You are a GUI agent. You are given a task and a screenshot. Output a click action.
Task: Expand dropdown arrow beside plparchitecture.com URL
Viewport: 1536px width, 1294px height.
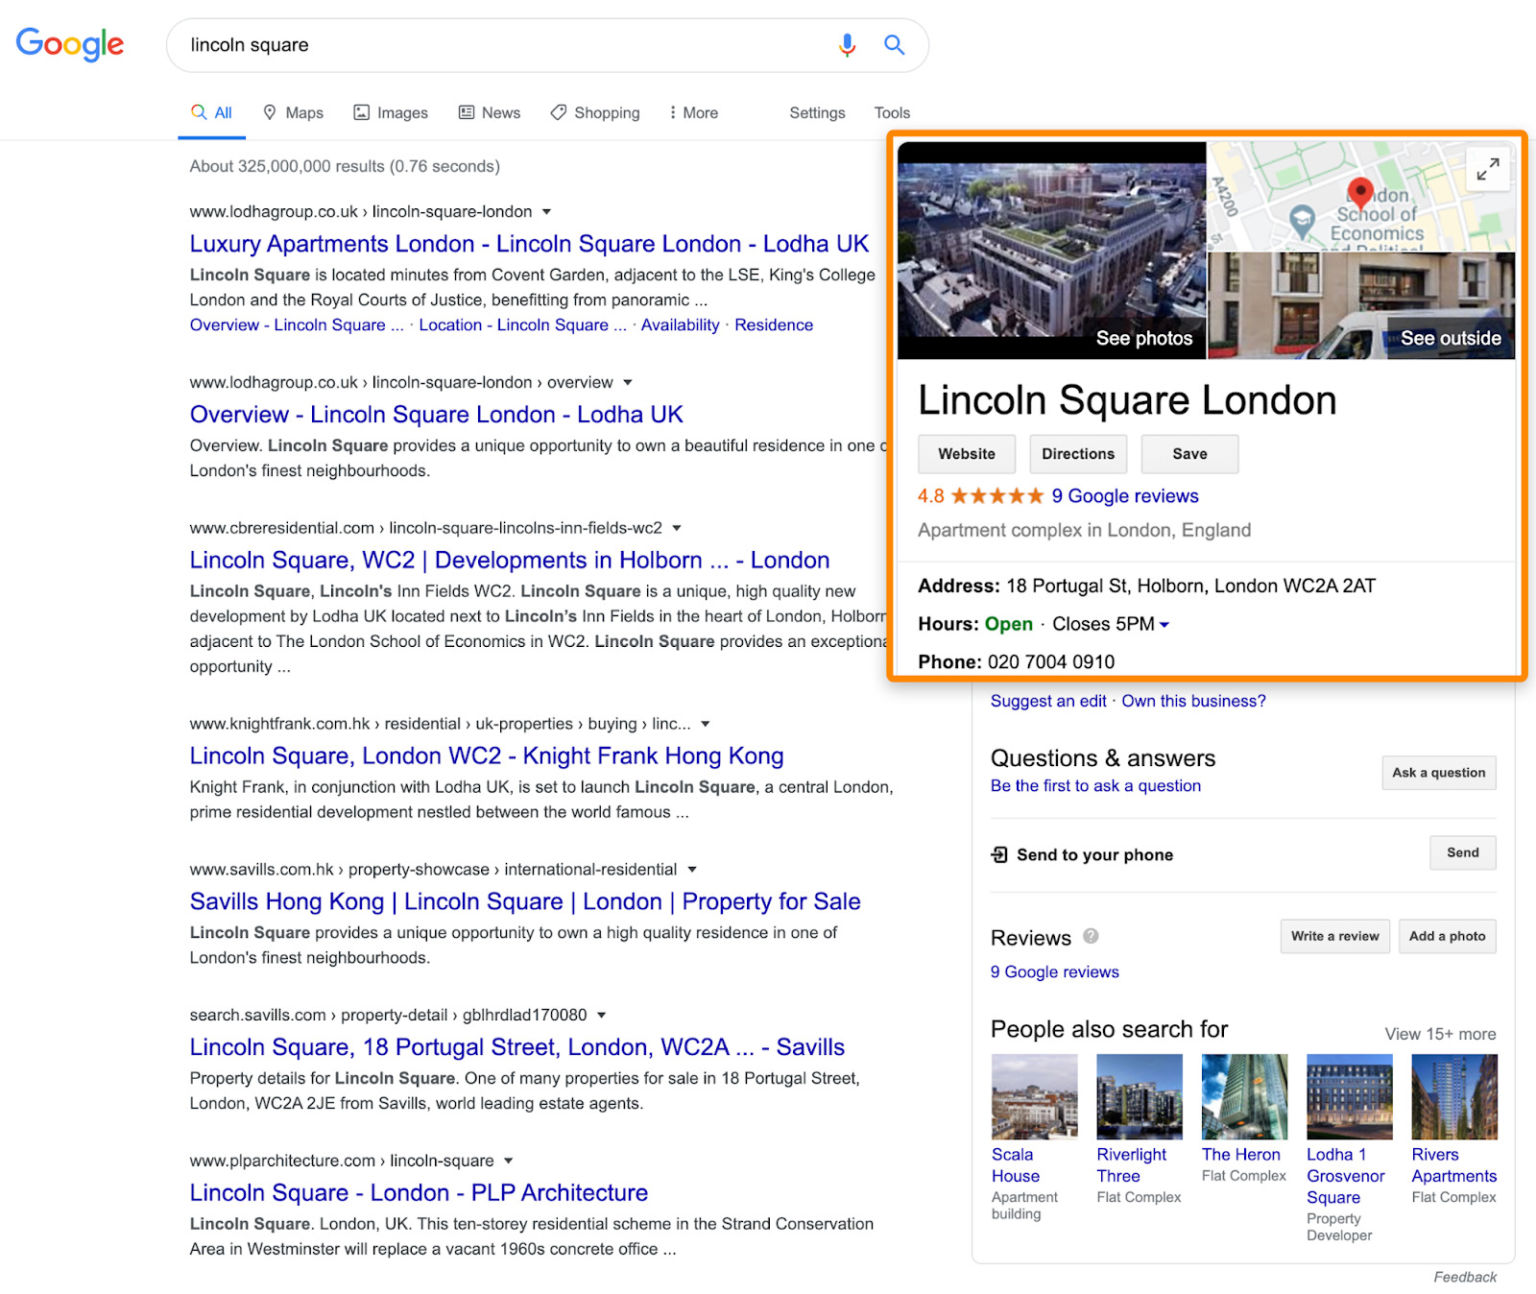point(509,1161)
